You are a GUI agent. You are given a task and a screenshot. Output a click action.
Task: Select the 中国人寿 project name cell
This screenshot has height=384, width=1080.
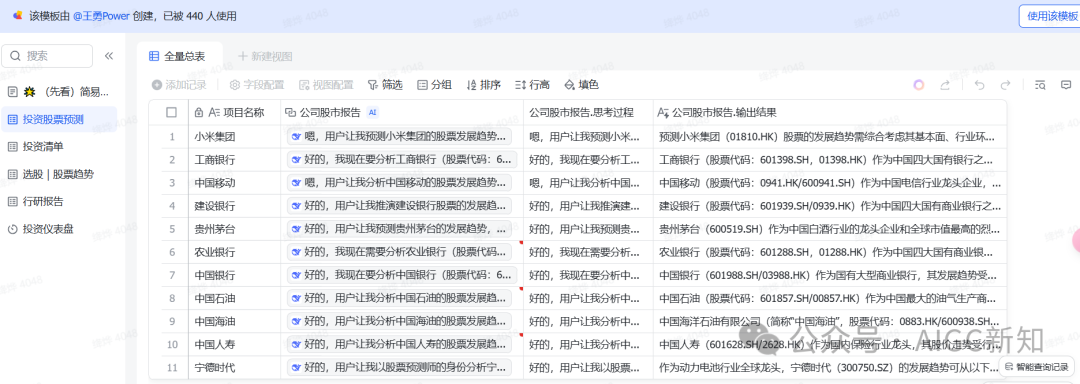click(234, 344)
